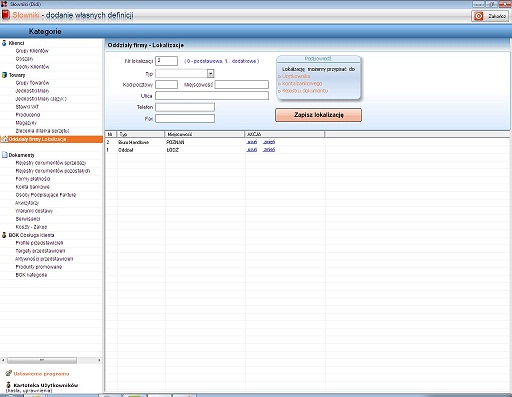512x397 pixels.
Task: Select Produkty promowane in the BOK section
Action: pyautogui.click(x=39, y=267)
